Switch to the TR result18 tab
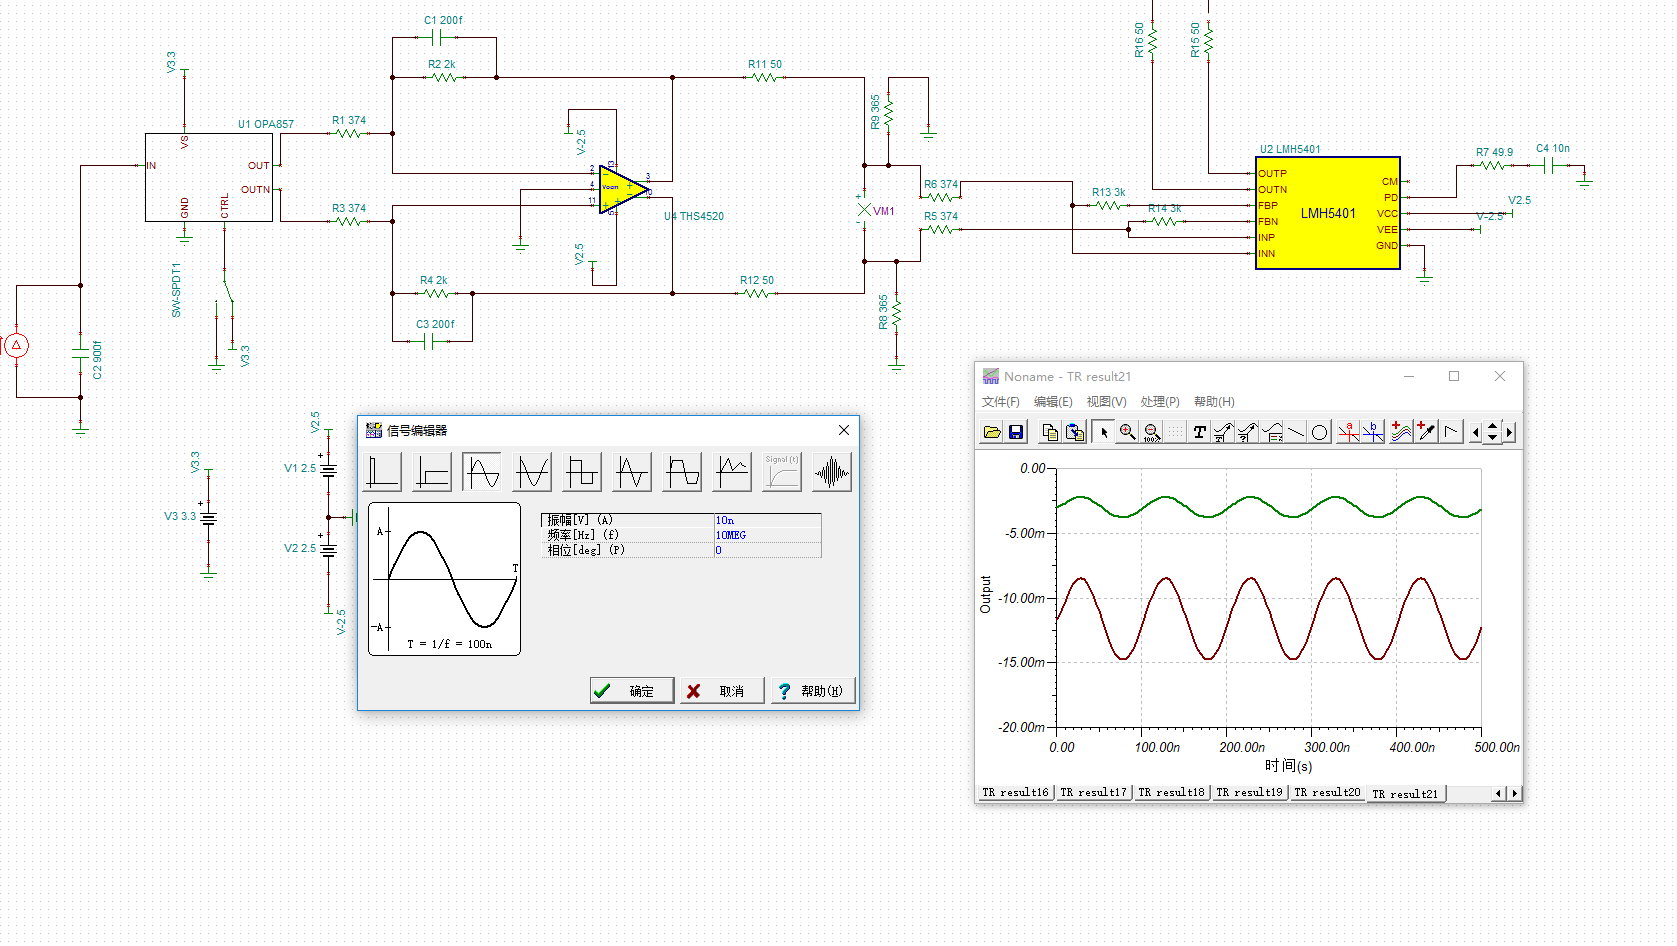1677x946 pixels. tap(1171, 792)
